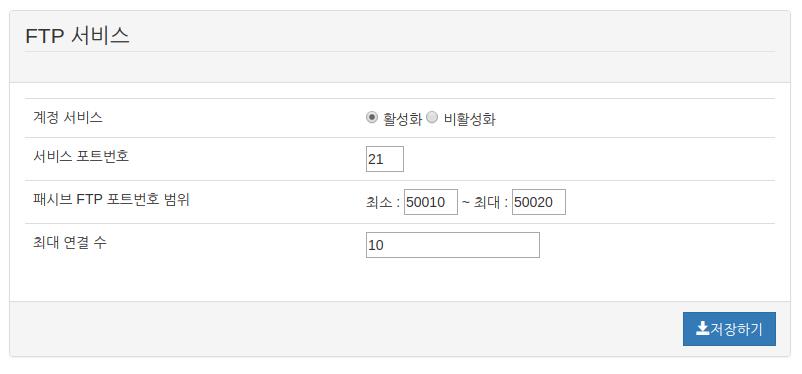Click the download icon on 저장하기 button
Image resolution: width=802 pixels, height=374 pixels.
702,328
